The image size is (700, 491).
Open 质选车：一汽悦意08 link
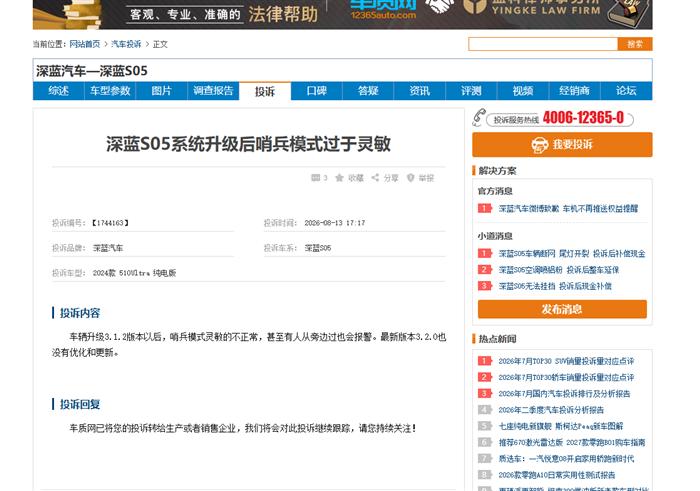[566, 458]
